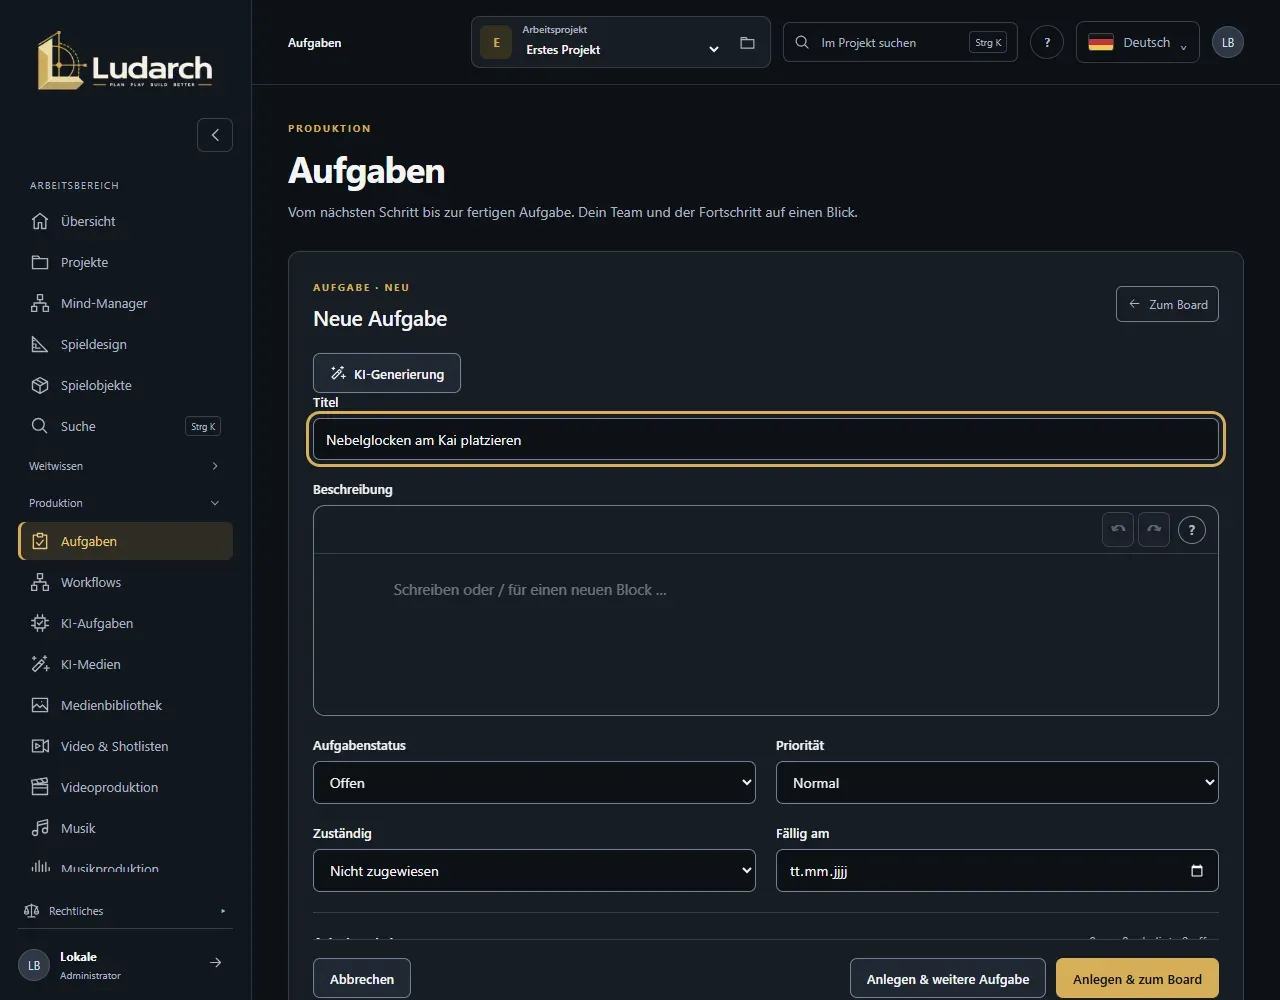This screenshot has height=1000, width=1280.
Task: Open the calendar picker for Fällig am
Action: click(x=1197, y=871)
